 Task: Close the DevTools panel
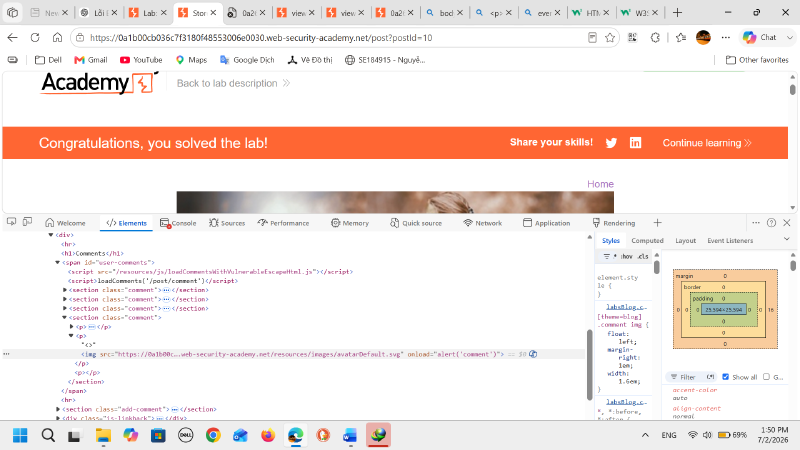click(787, 223)
